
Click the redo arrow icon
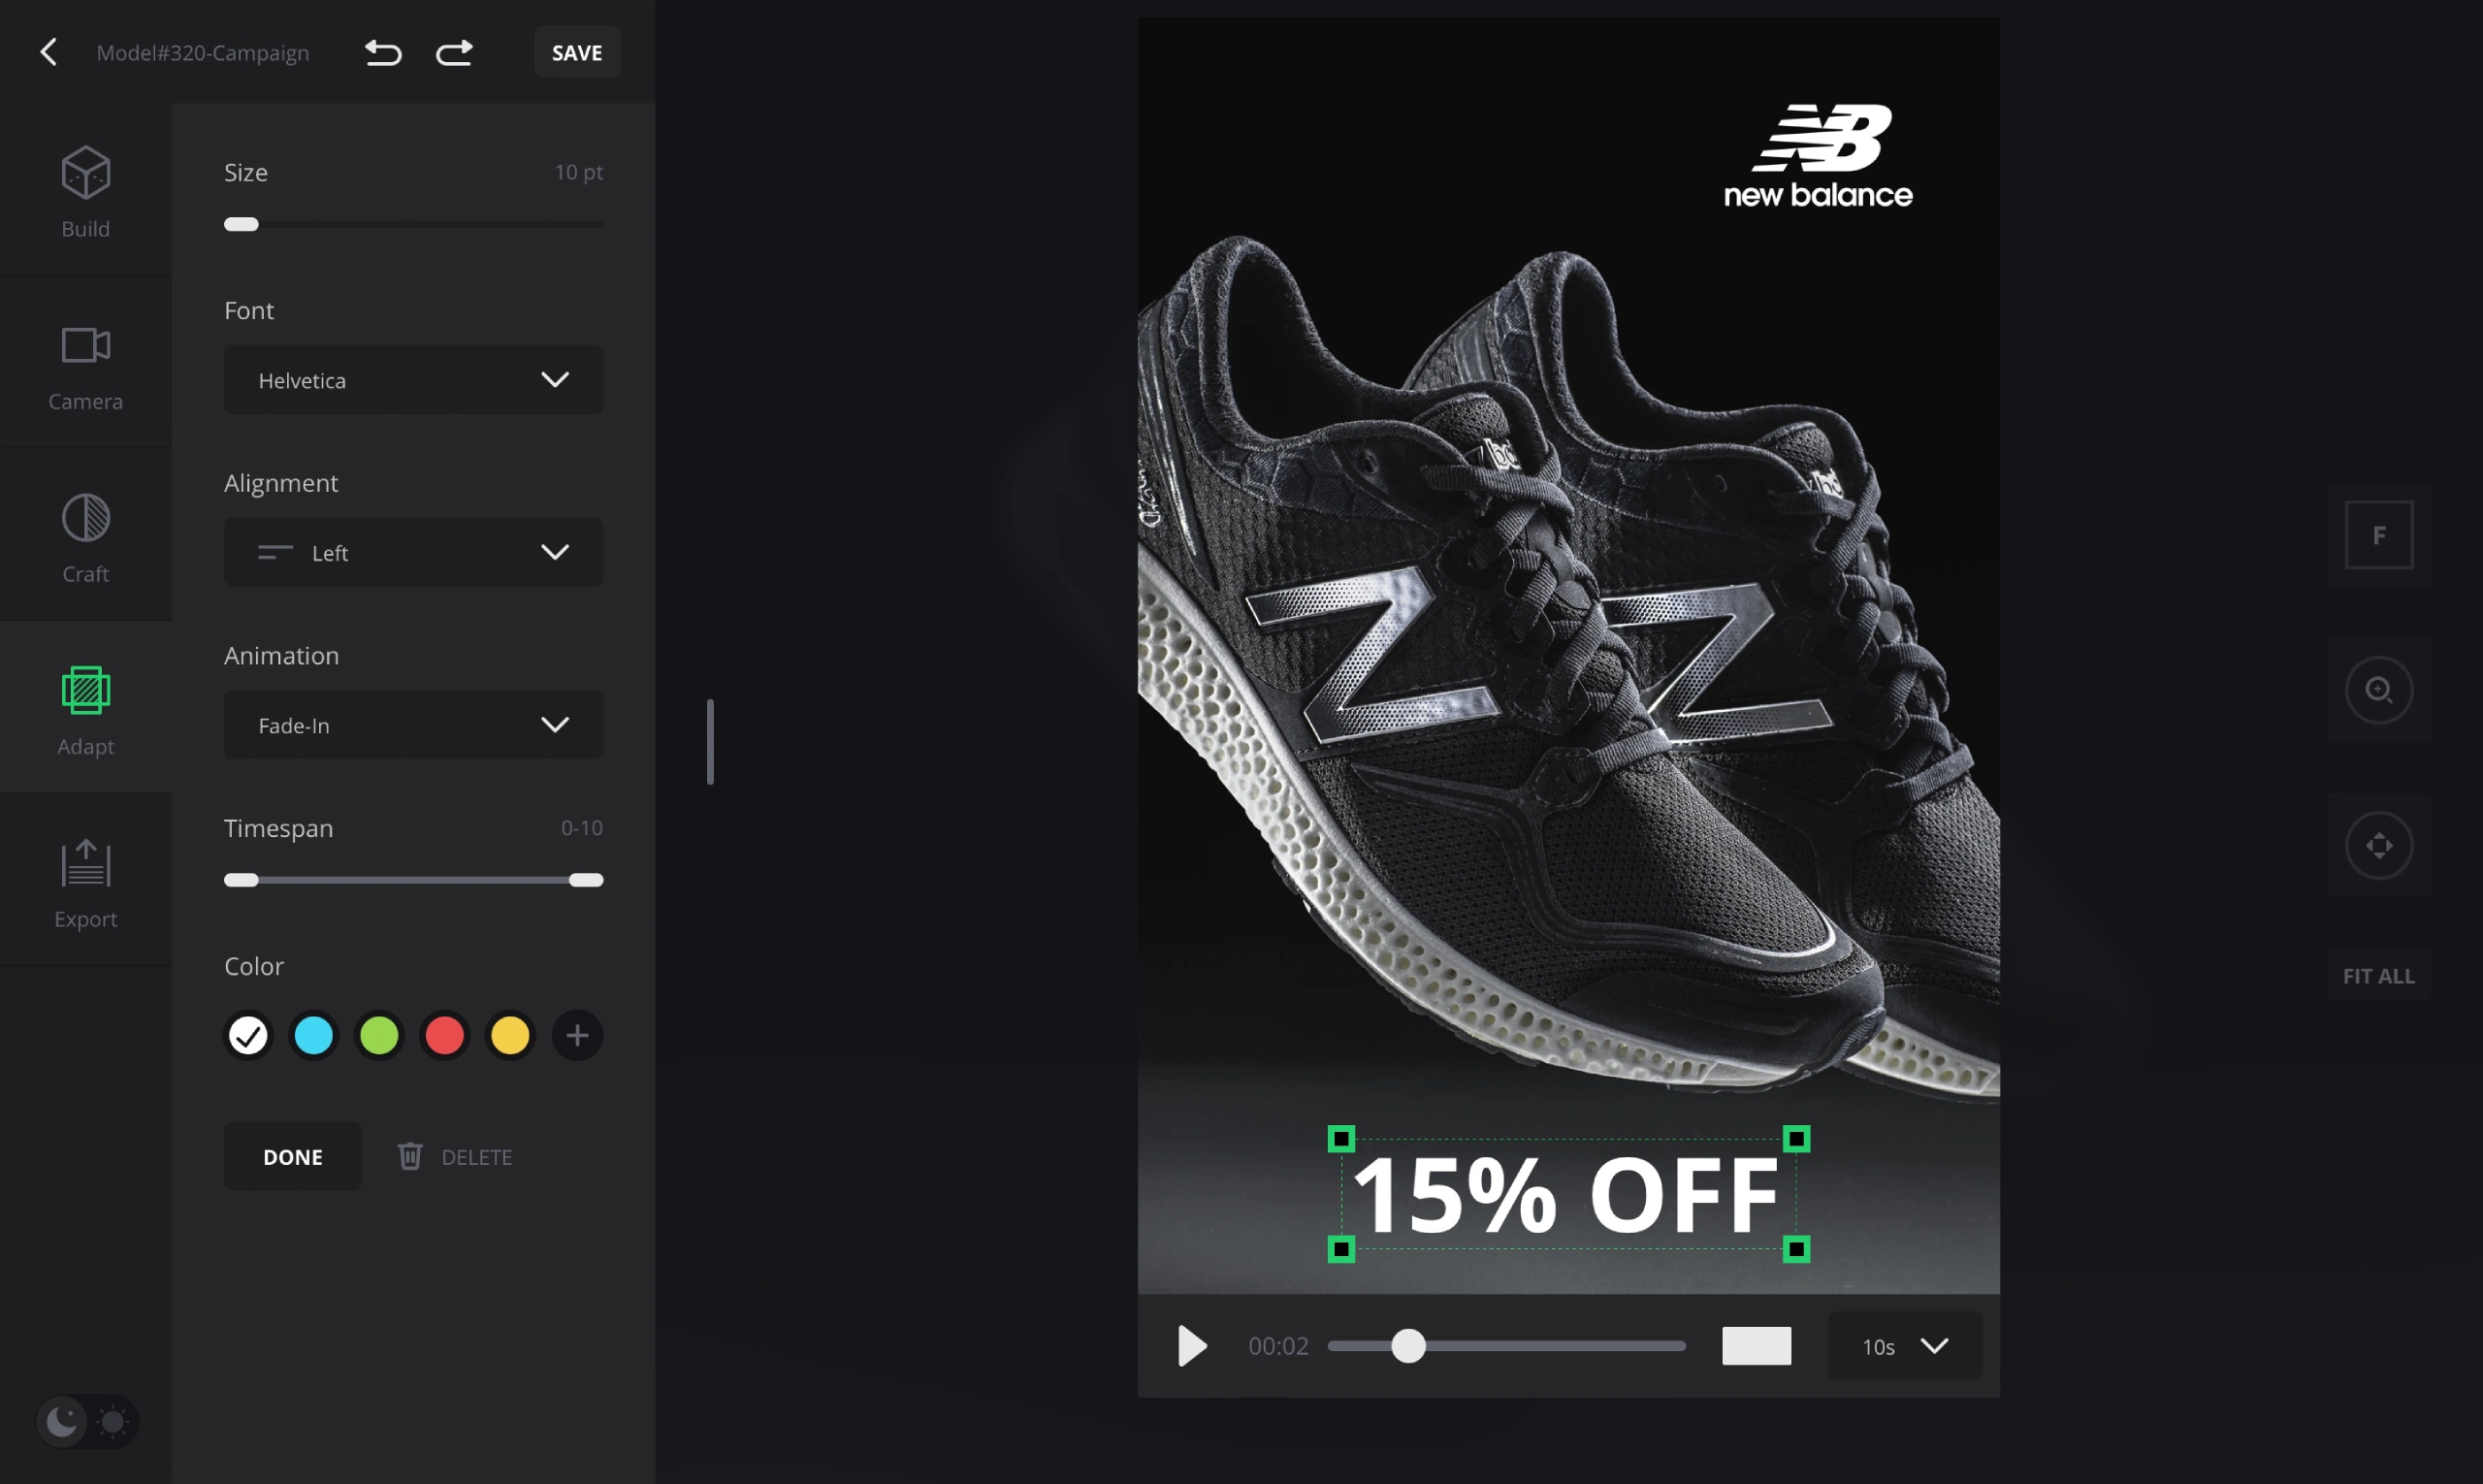454,52
